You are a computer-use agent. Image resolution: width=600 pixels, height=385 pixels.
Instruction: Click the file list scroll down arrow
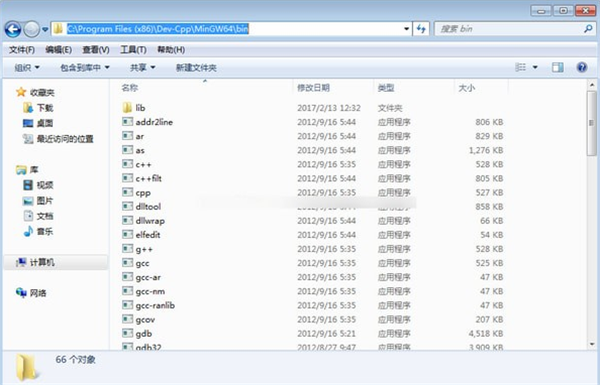coord(592,345)
